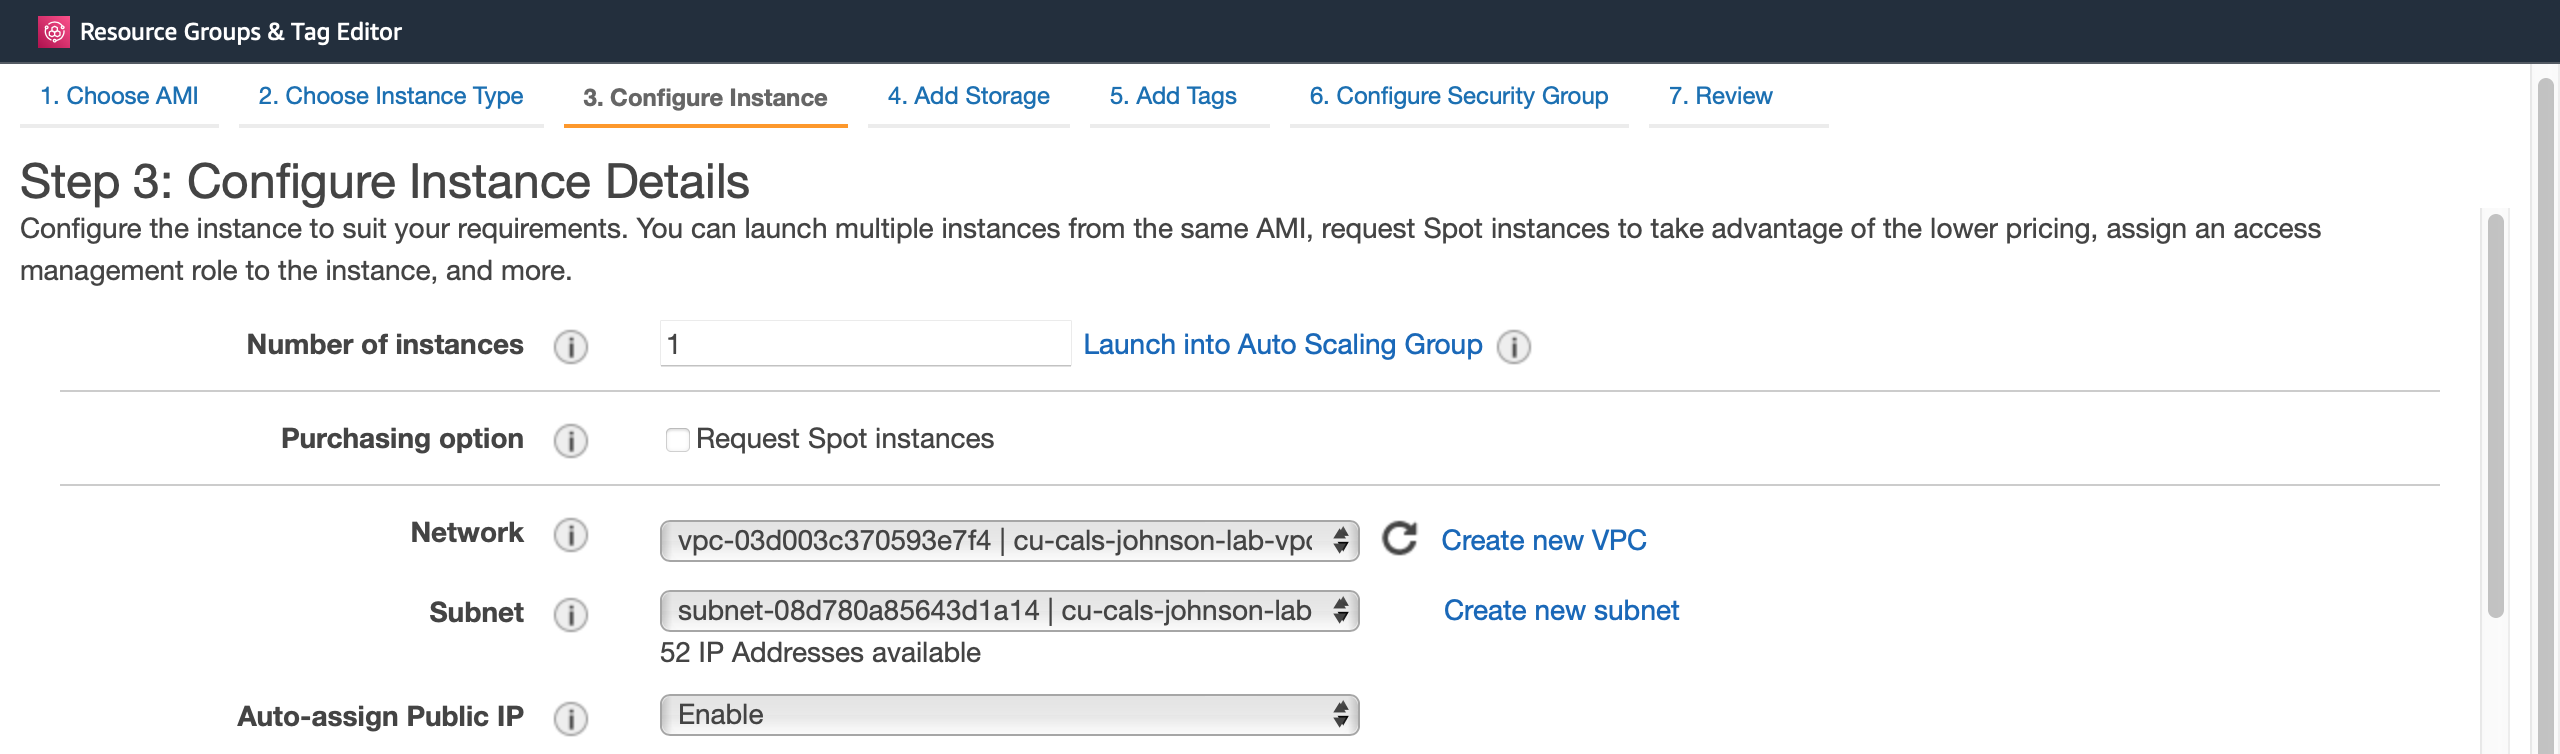This screenshot has width=2560, height=754.
Task: Go to 2. Choose Instance Type tab
Action: [391, 96]
